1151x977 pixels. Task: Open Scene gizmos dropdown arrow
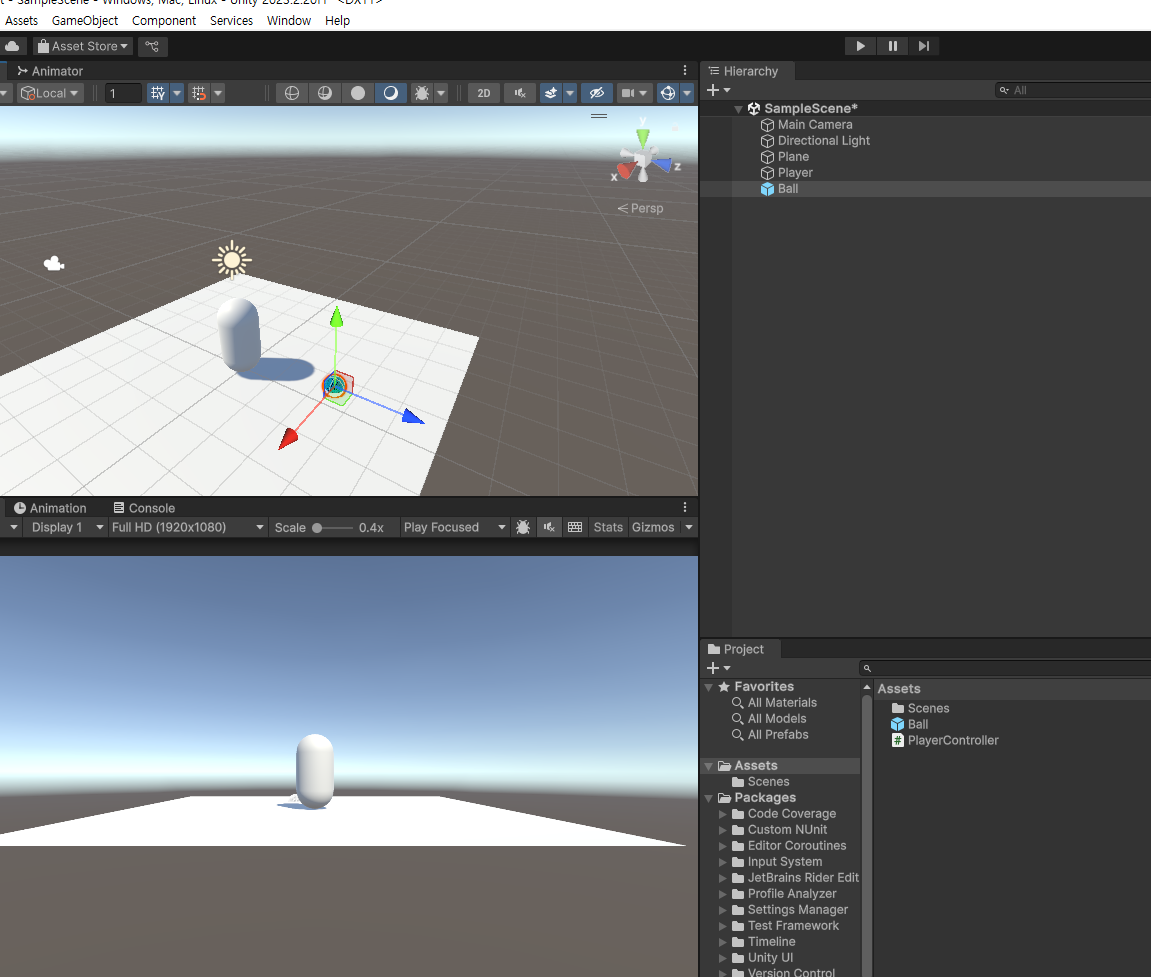687,93
